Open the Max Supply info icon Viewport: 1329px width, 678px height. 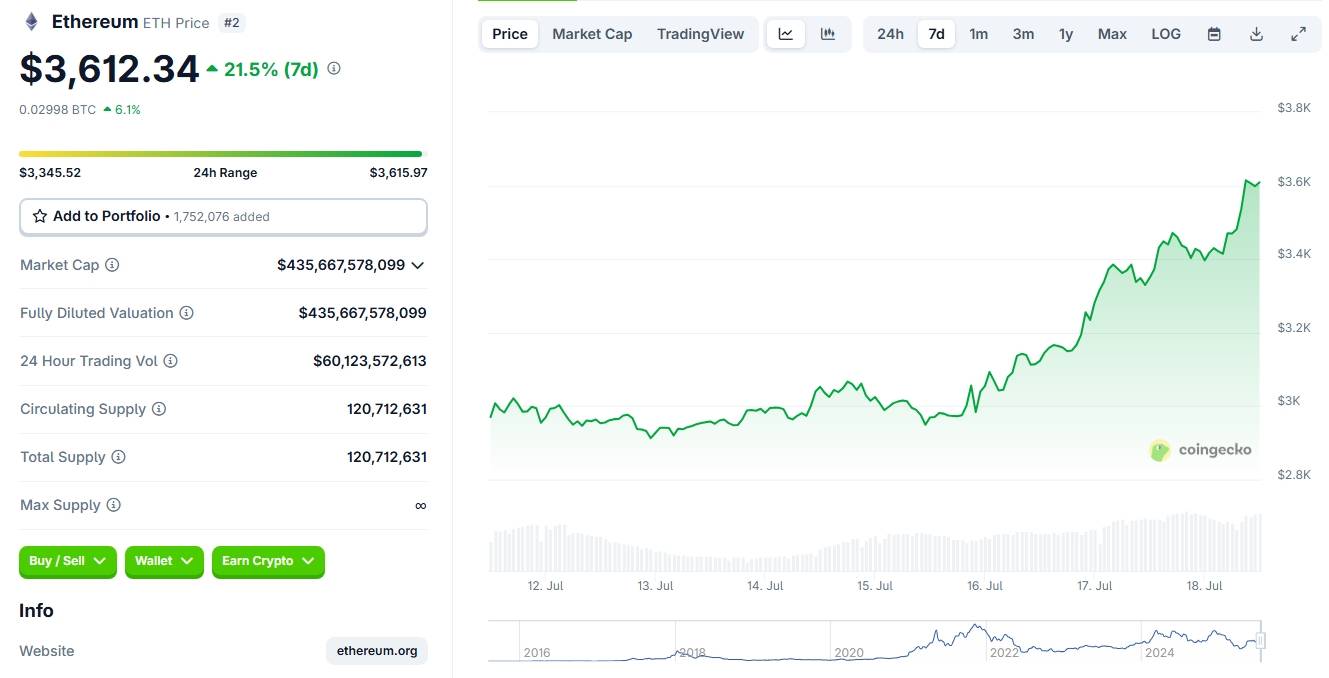113,505
